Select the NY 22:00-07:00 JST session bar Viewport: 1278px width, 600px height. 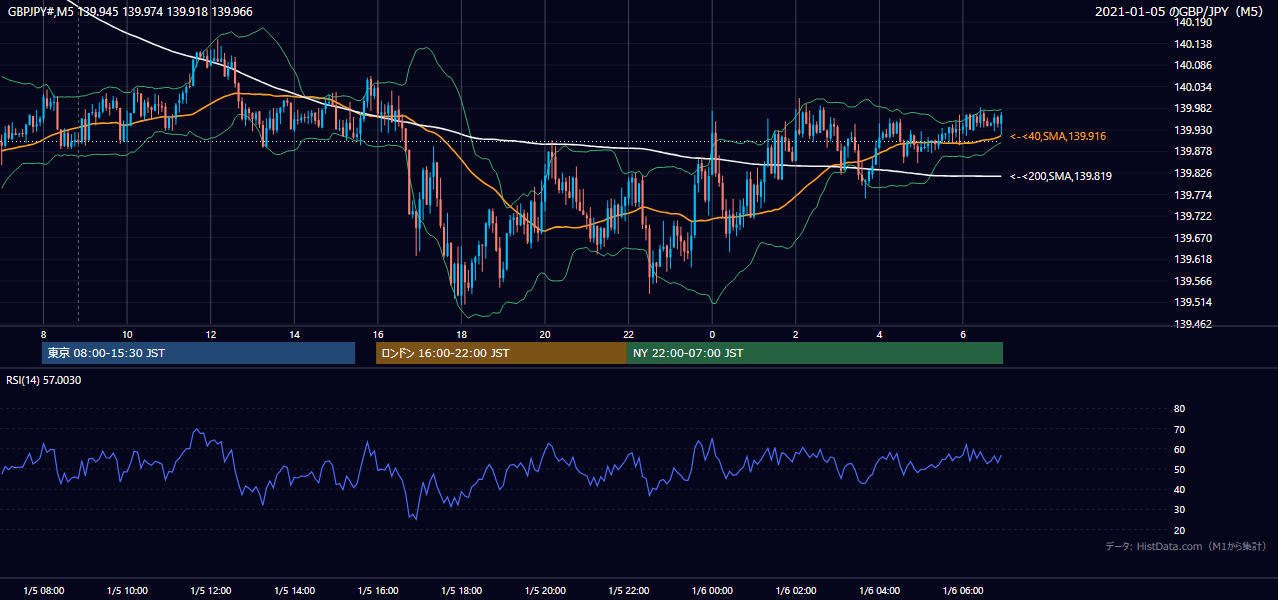coord(815,353)
